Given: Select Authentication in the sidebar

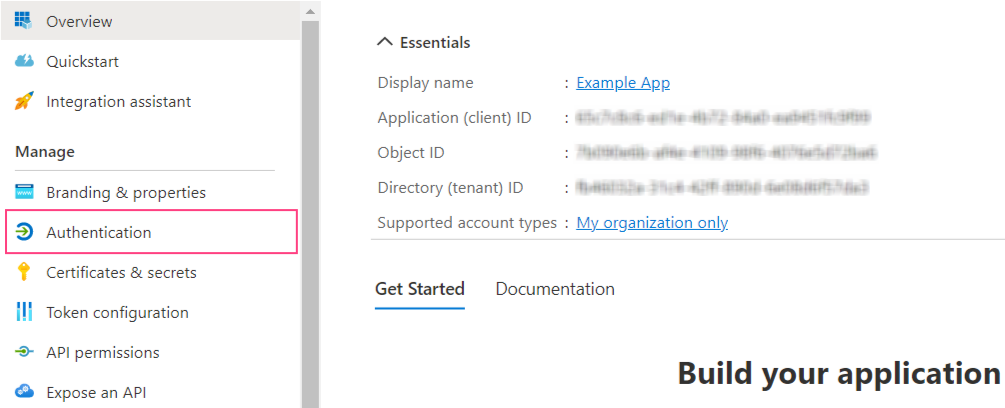Looking at the screenshot, I should click(151, 231).
